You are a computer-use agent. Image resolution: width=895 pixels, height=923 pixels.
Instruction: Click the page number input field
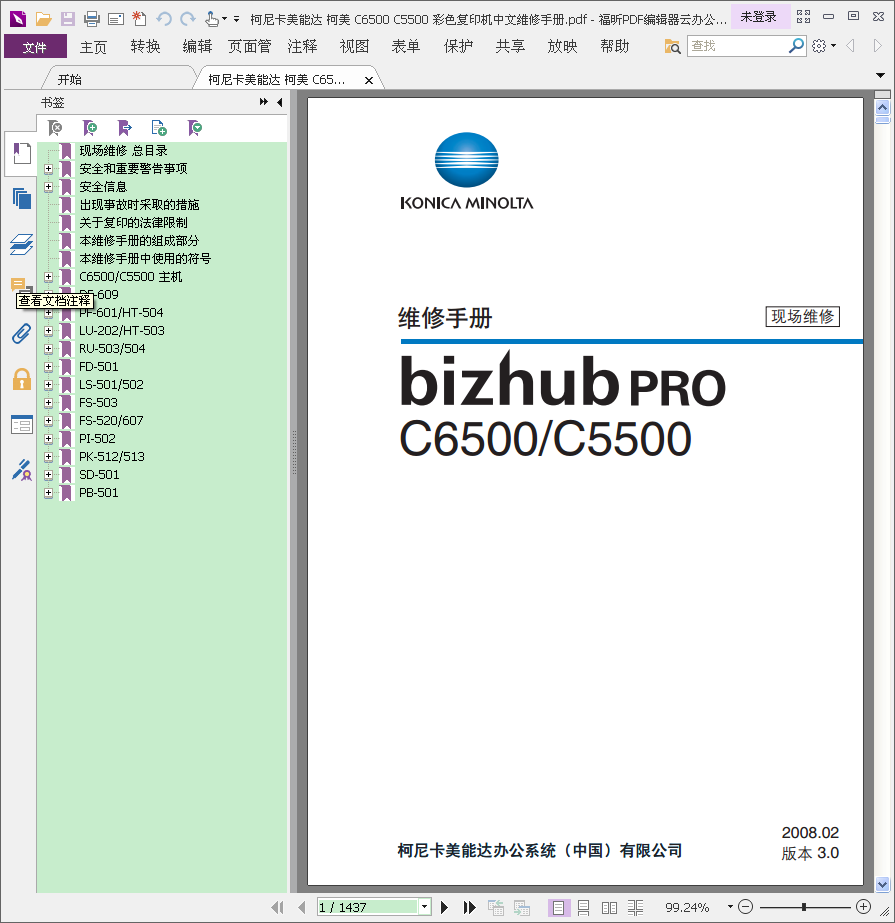click(367, 907)
